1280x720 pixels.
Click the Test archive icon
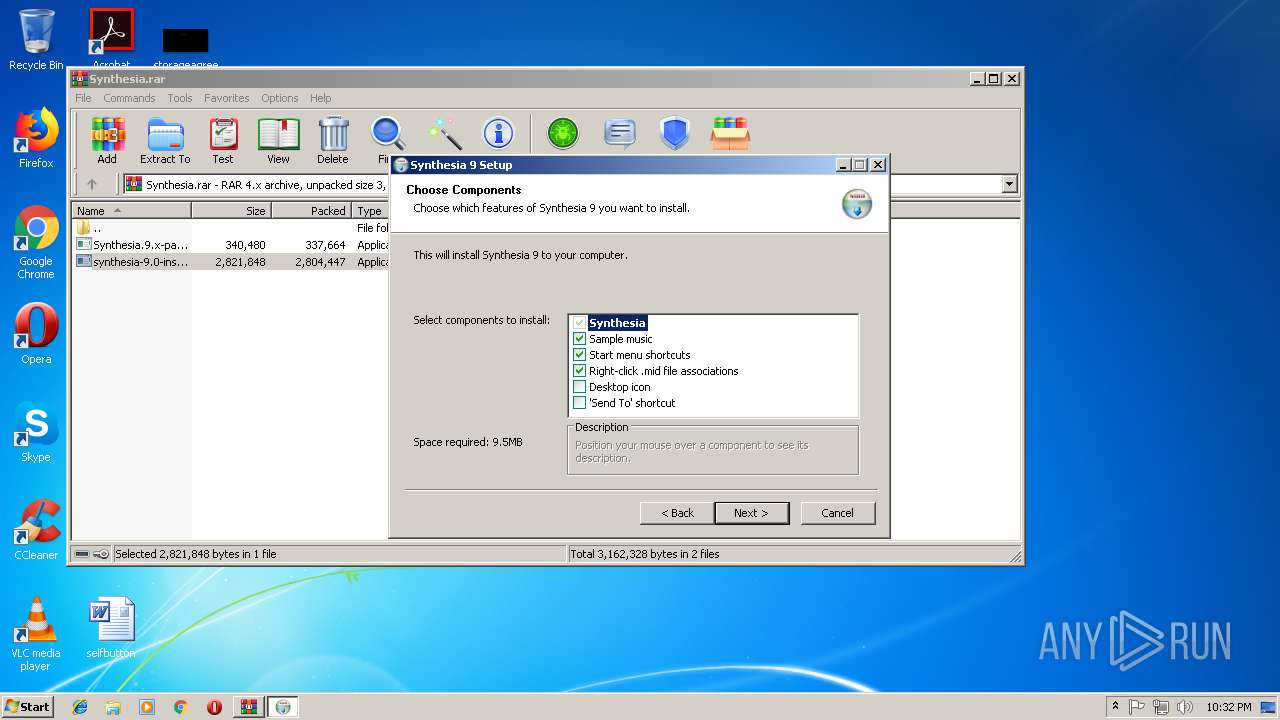pos(223,140)
